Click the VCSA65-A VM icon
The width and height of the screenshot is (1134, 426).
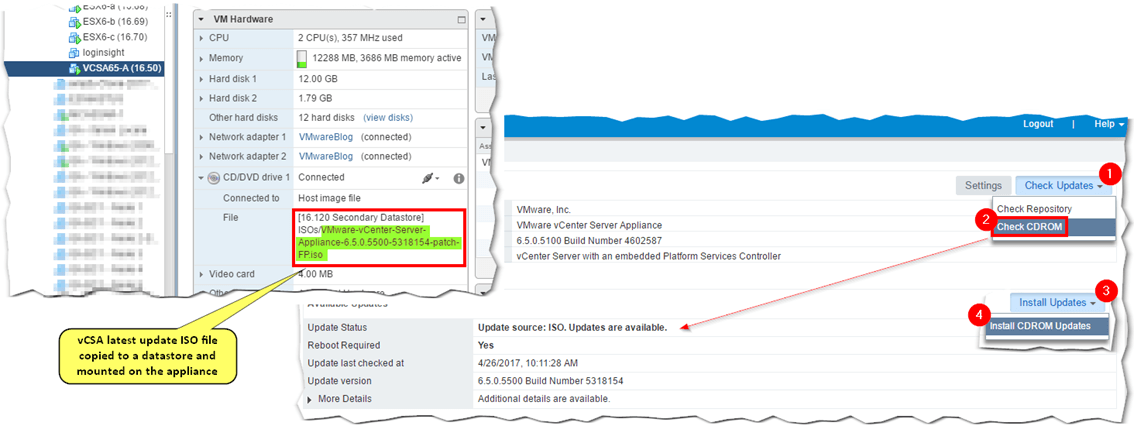point(74,68)
